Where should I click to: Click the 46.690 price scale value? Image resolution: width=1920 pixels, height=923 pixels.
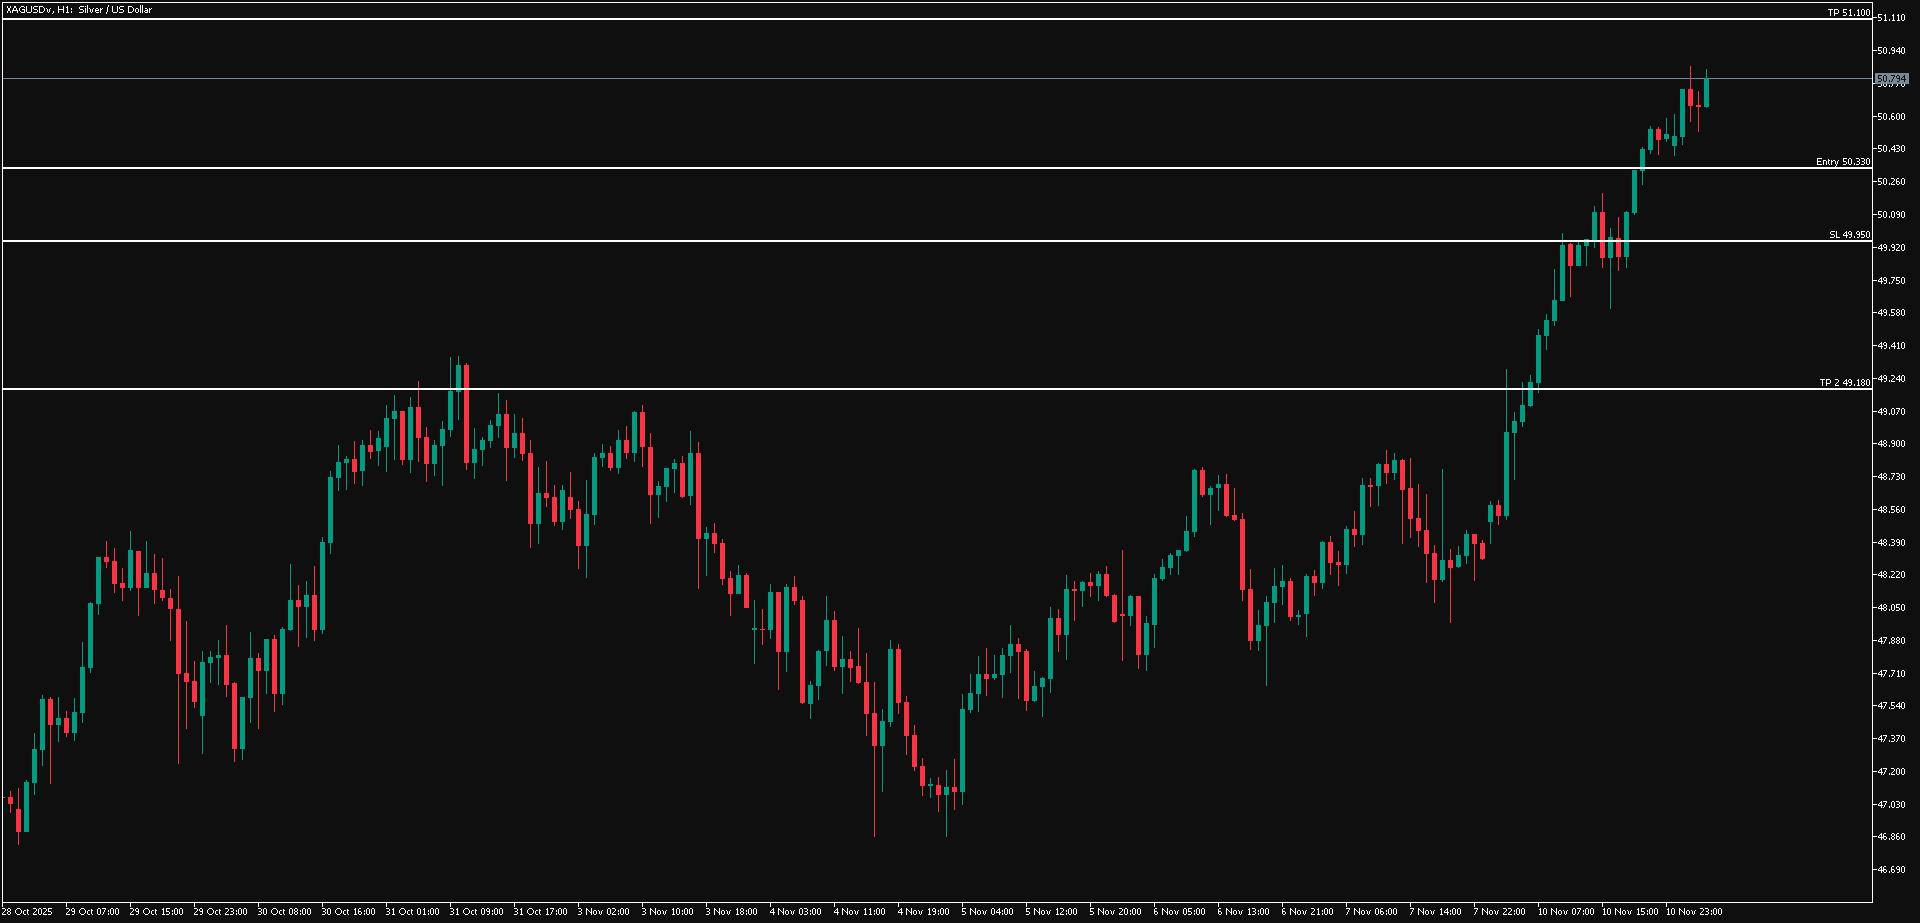pyautogui.click(x=1891, y=870)
